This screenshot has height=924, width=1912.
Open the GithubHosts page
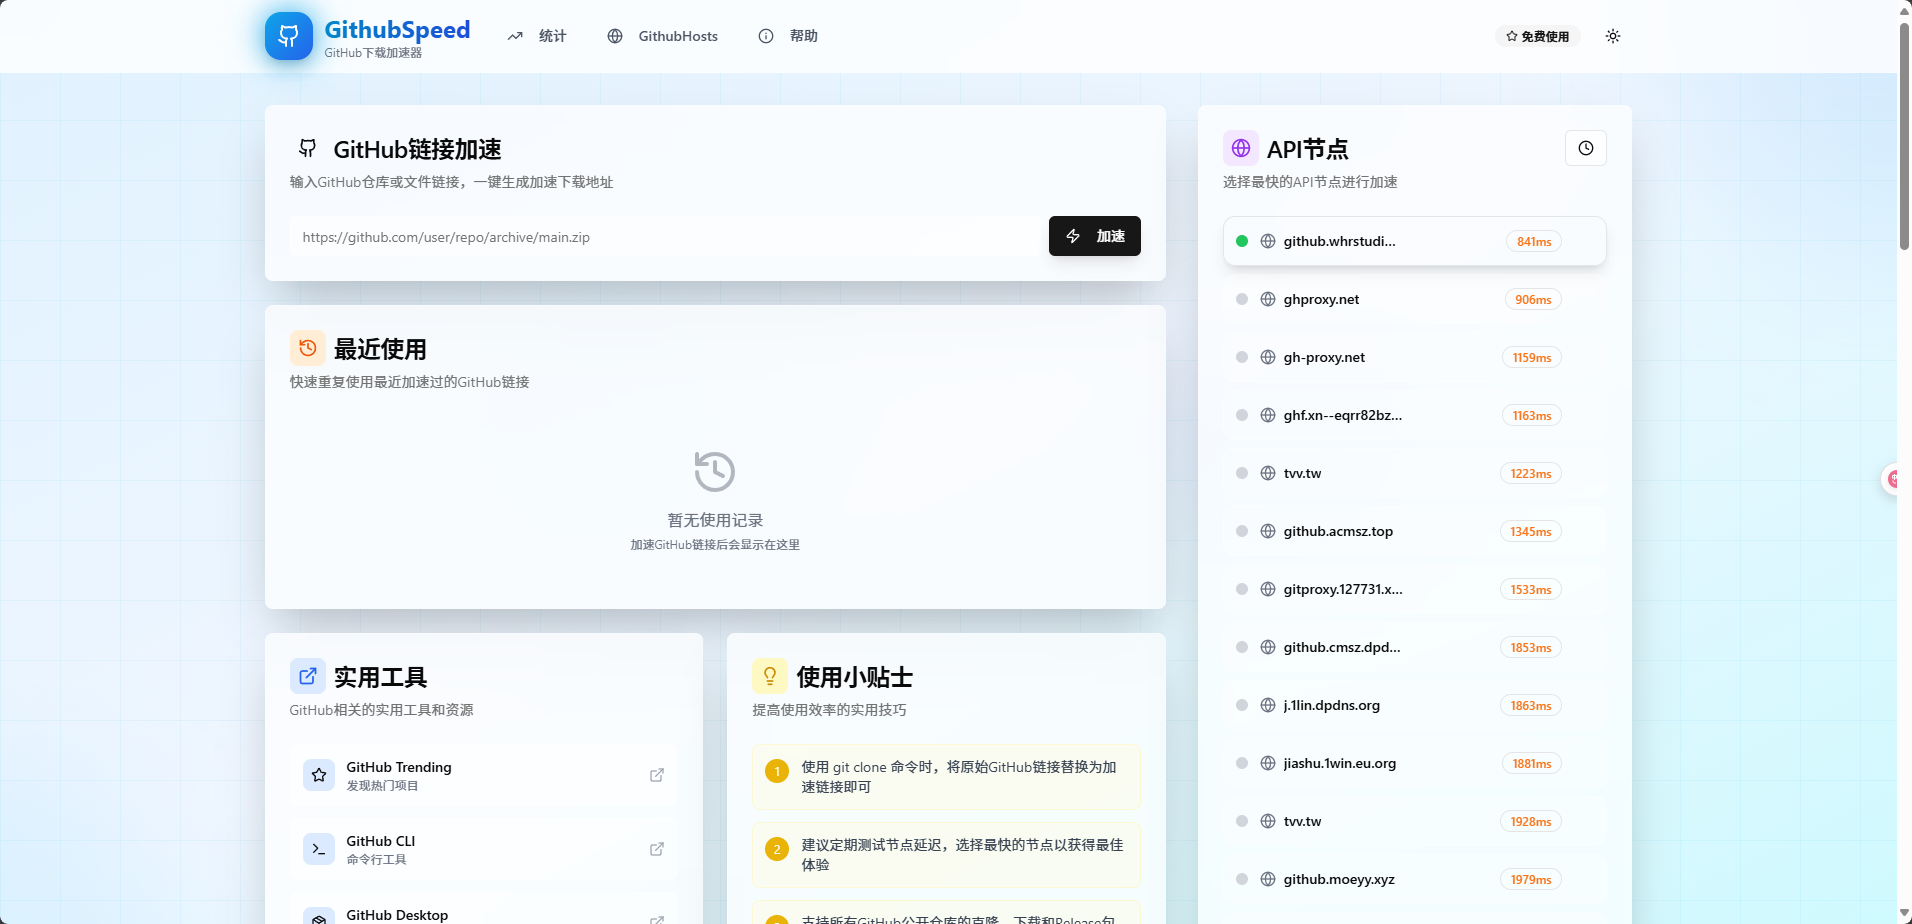662,35
